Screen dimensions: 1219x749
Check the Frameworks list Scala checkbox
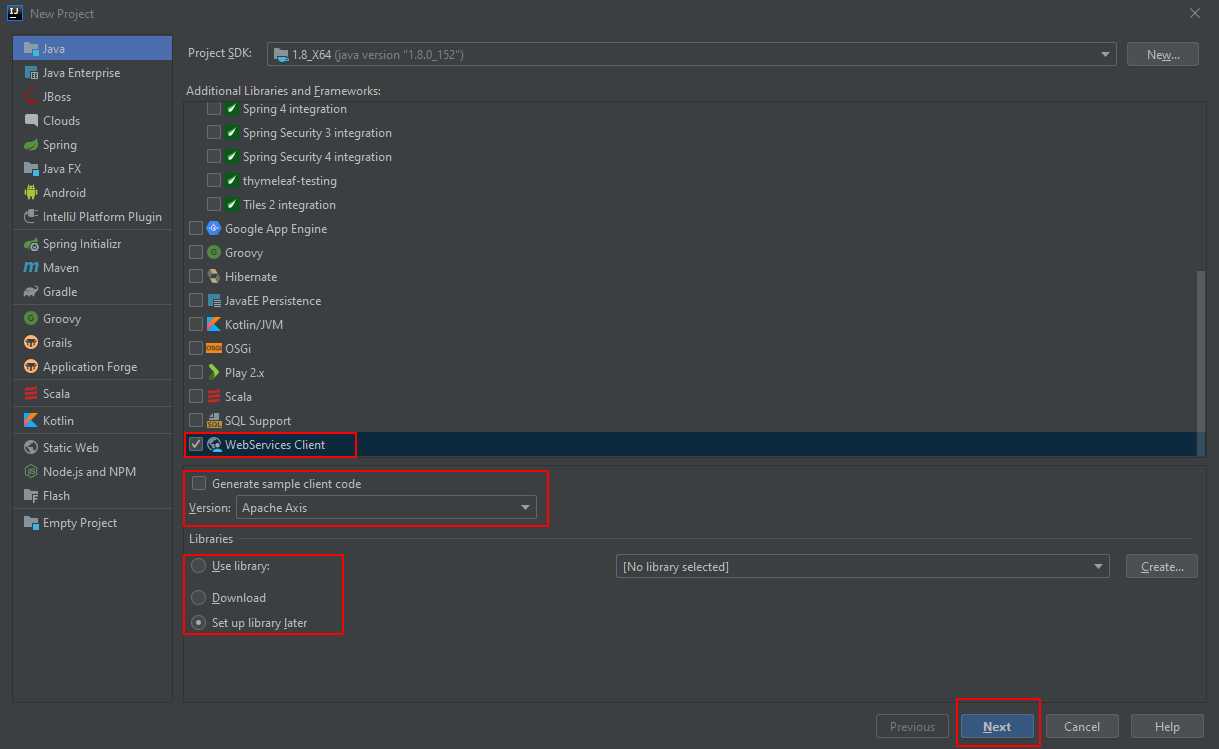[196, 396]
